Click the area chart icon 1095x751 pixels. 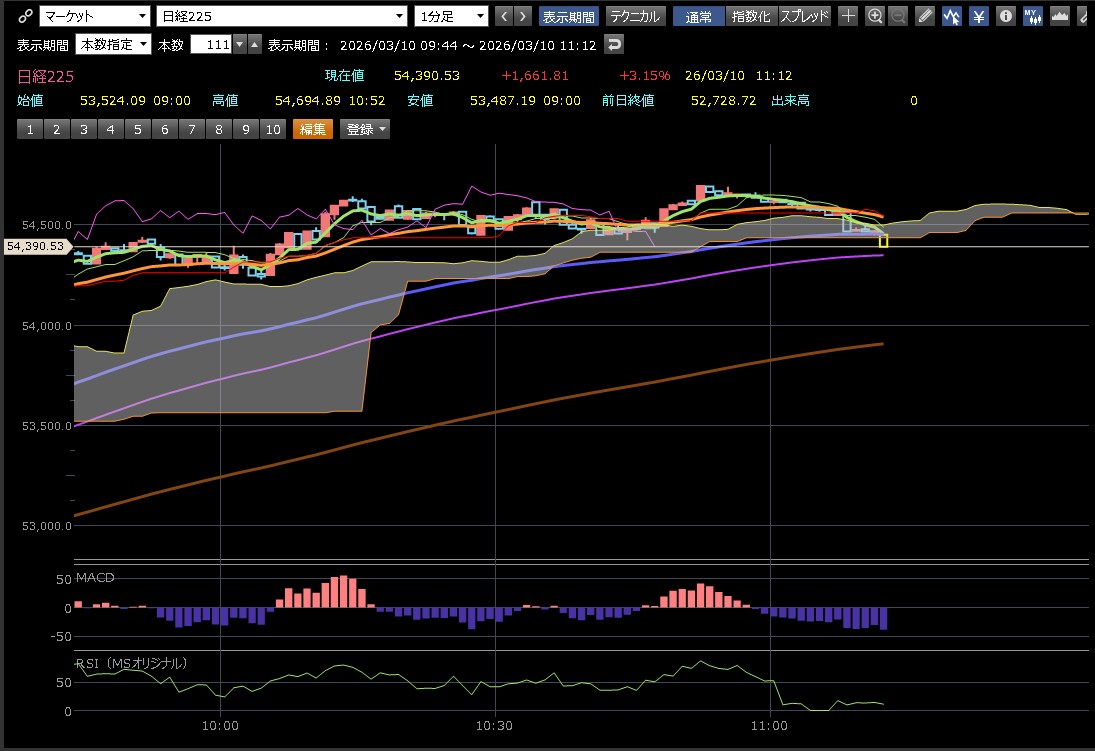point(1060,16)
